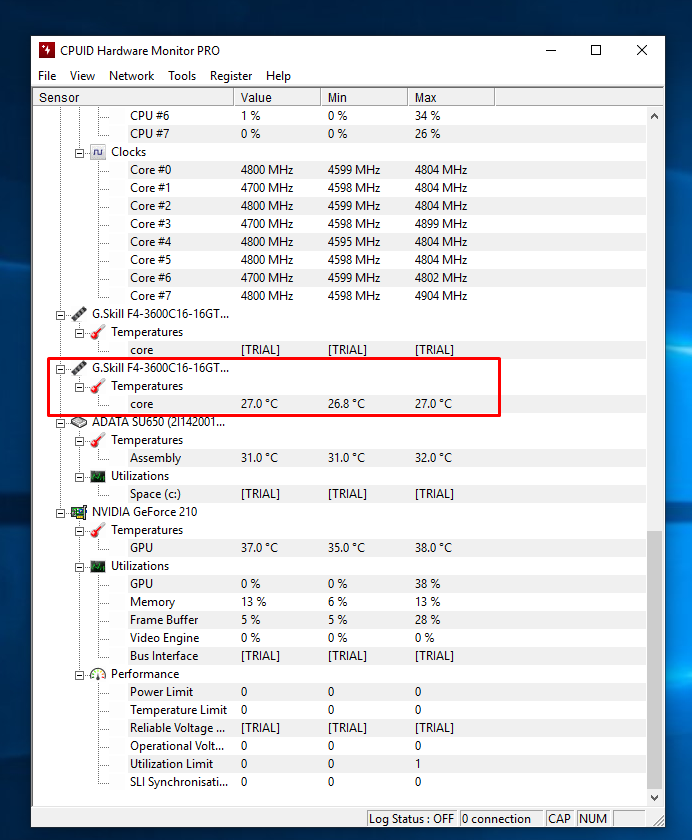Collapse Temperatures under NVIDIA GeForce 210
Viewport: 692px width, 840px height.
pyautogui.click(x=79, y=531)
